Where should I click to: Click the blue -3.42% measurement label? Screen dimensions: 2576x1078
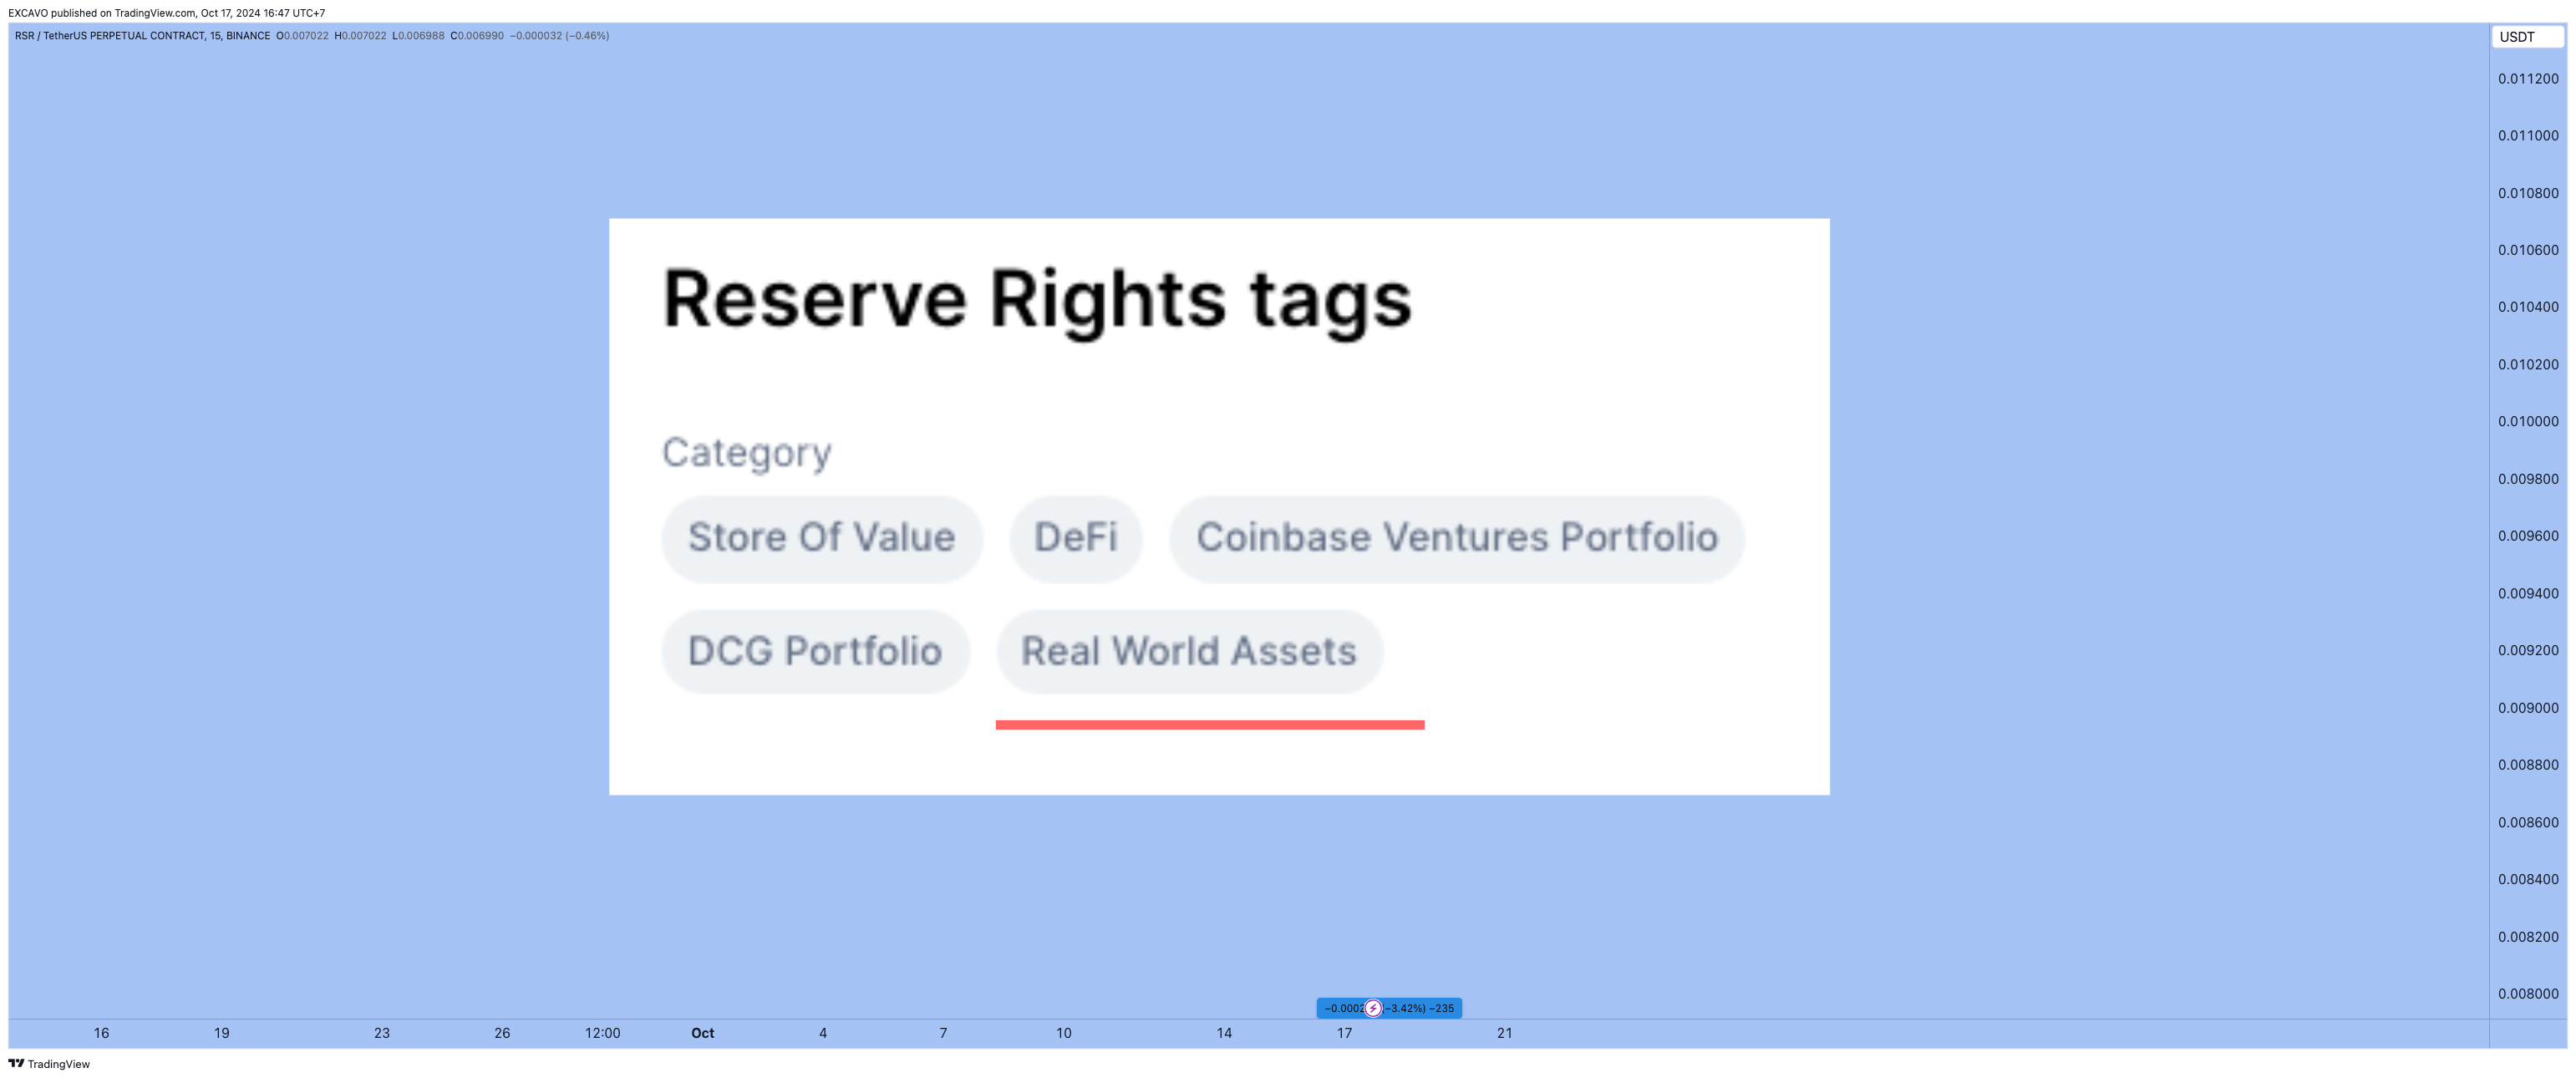[1389, 1008]
